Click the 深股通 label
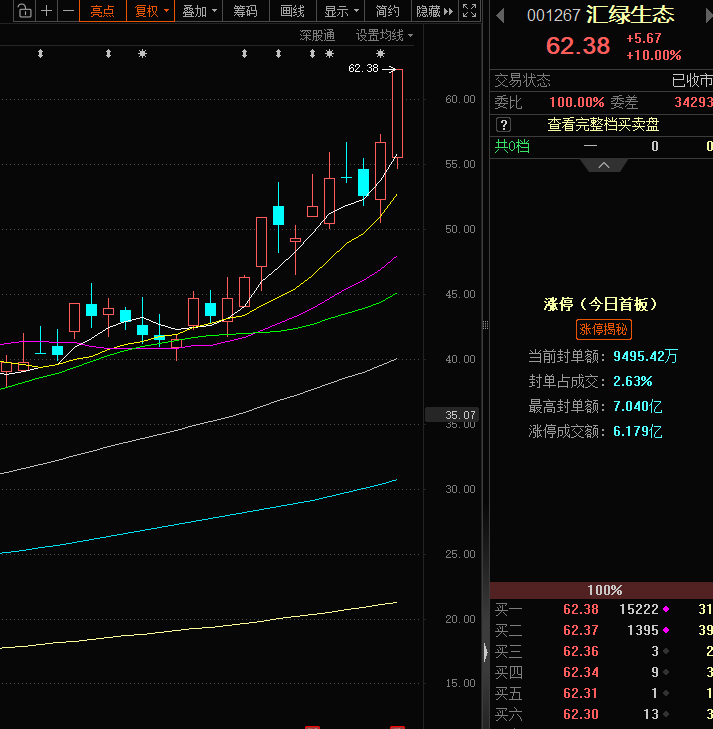The height and width of the screenshot is (729, 713). [317, 35]
